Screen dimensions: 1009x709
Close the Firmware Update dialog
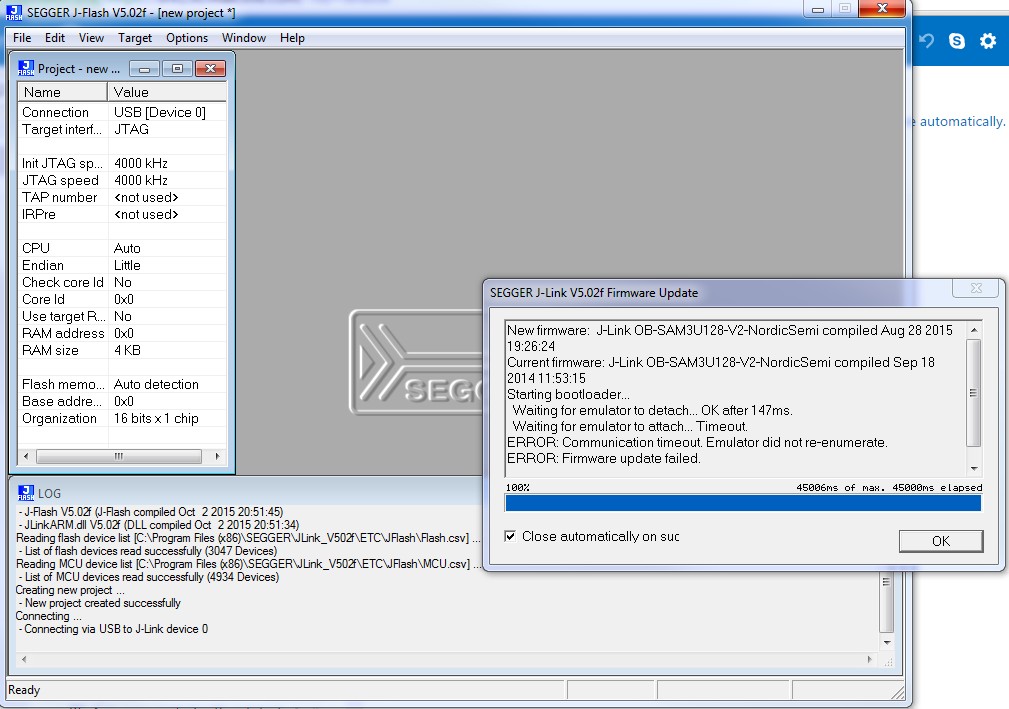(x=976, y=288)
